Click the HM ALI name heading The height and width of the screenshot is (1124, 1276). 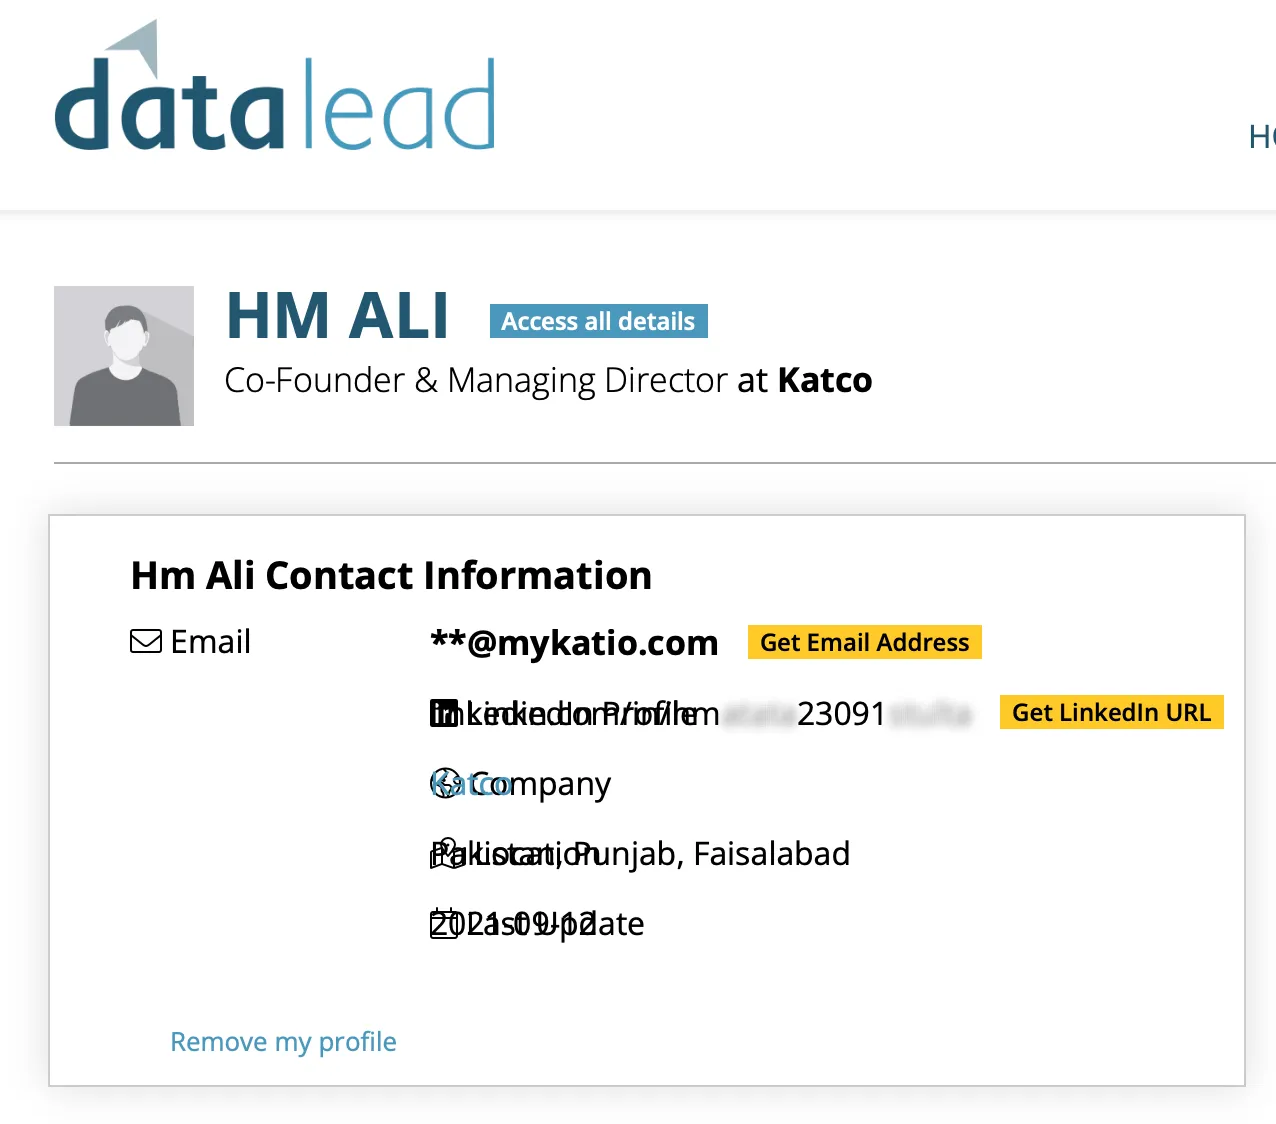point(337,317)
